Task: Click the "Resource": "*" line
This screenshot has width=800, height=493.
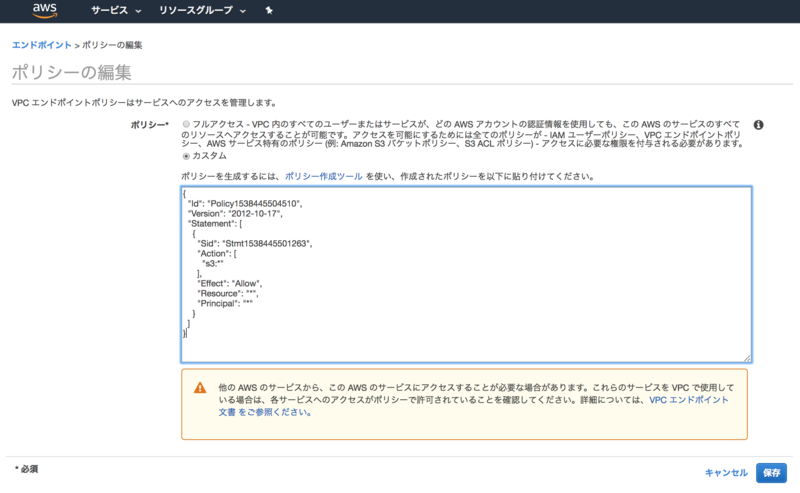Action: click(x=228, y=293)
